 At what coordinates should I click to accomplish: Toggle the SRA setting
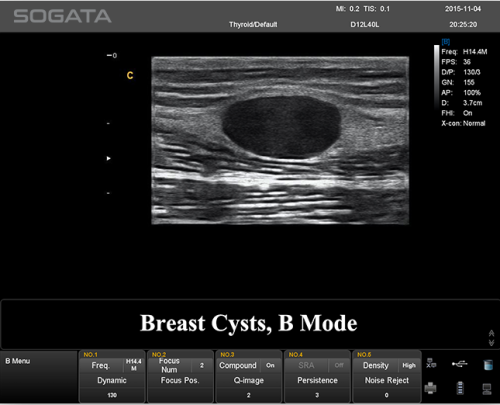click(x=306, y=365)
